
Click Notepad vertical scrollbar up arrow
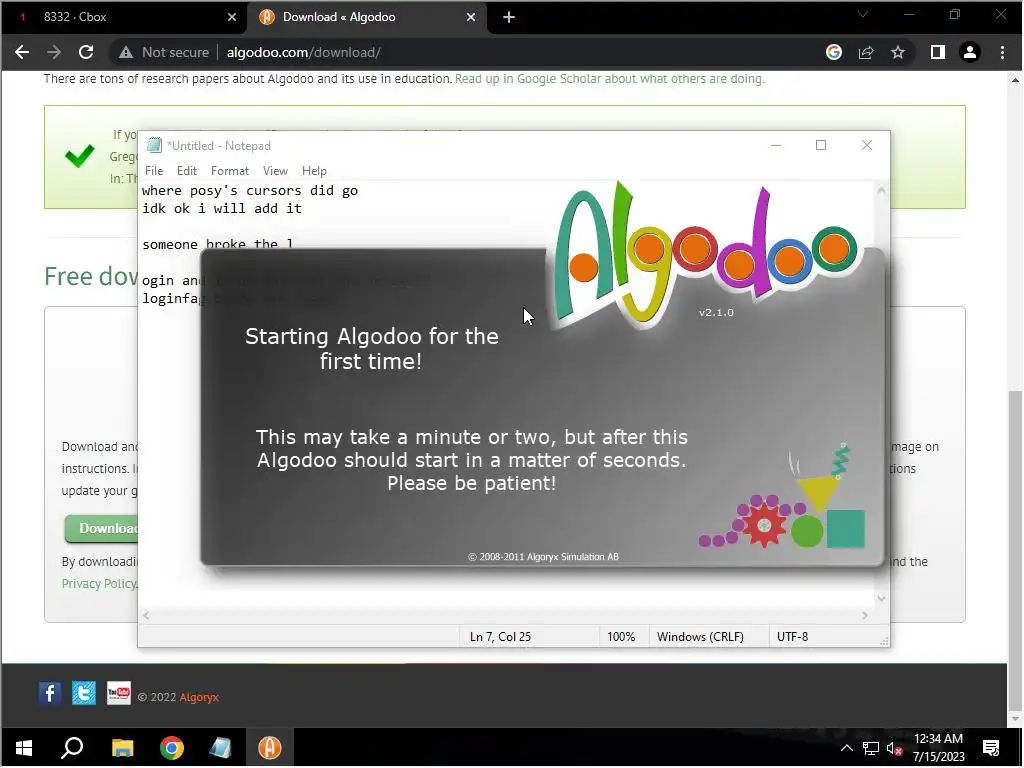tap(881, 191)
